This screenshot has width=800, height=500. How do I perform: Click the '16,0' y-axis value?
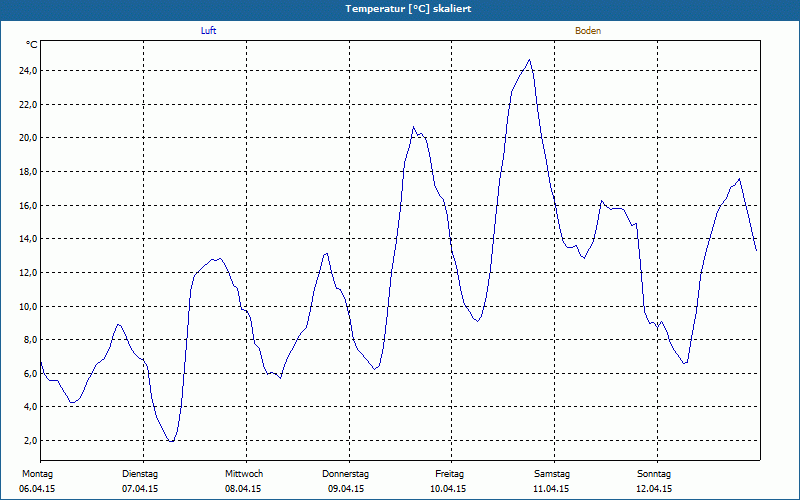tap(28, 205)
